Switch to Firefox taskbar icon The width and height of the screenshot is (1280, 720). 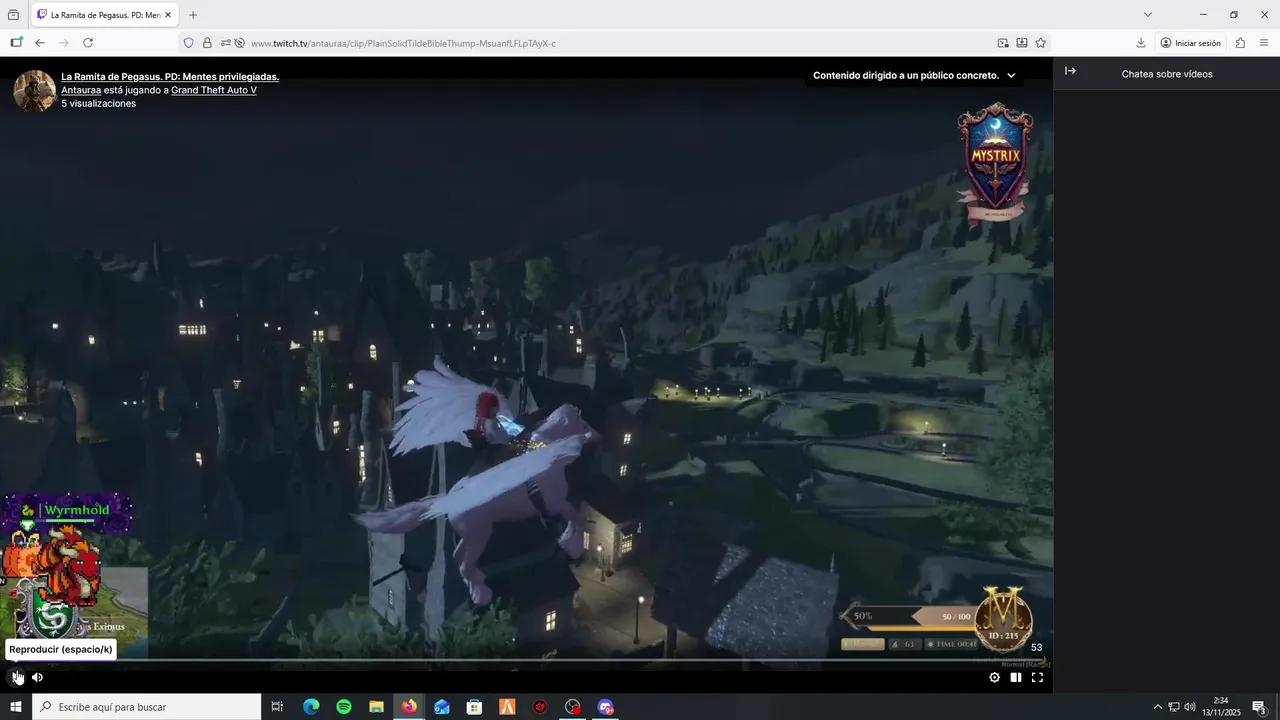point(409,707)
